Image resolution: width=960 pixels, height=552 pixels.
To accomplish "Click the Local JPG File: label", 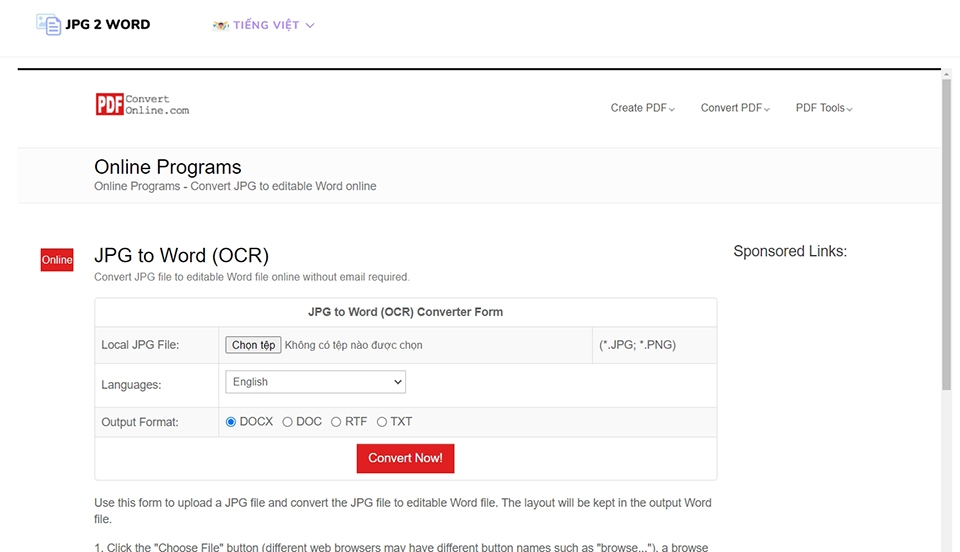I will point(140,345).
